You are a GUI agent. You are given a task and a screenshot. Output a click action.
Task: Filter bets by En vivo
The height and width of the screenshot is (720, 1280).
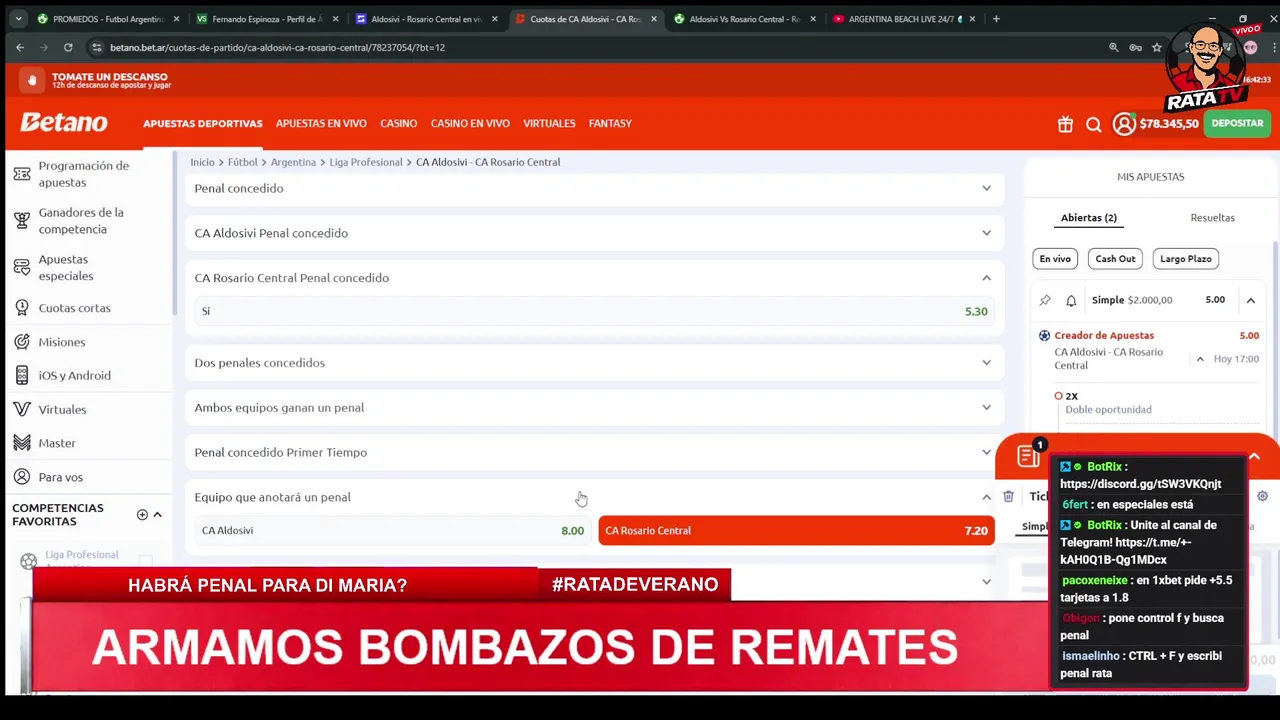click(1055, 259)
